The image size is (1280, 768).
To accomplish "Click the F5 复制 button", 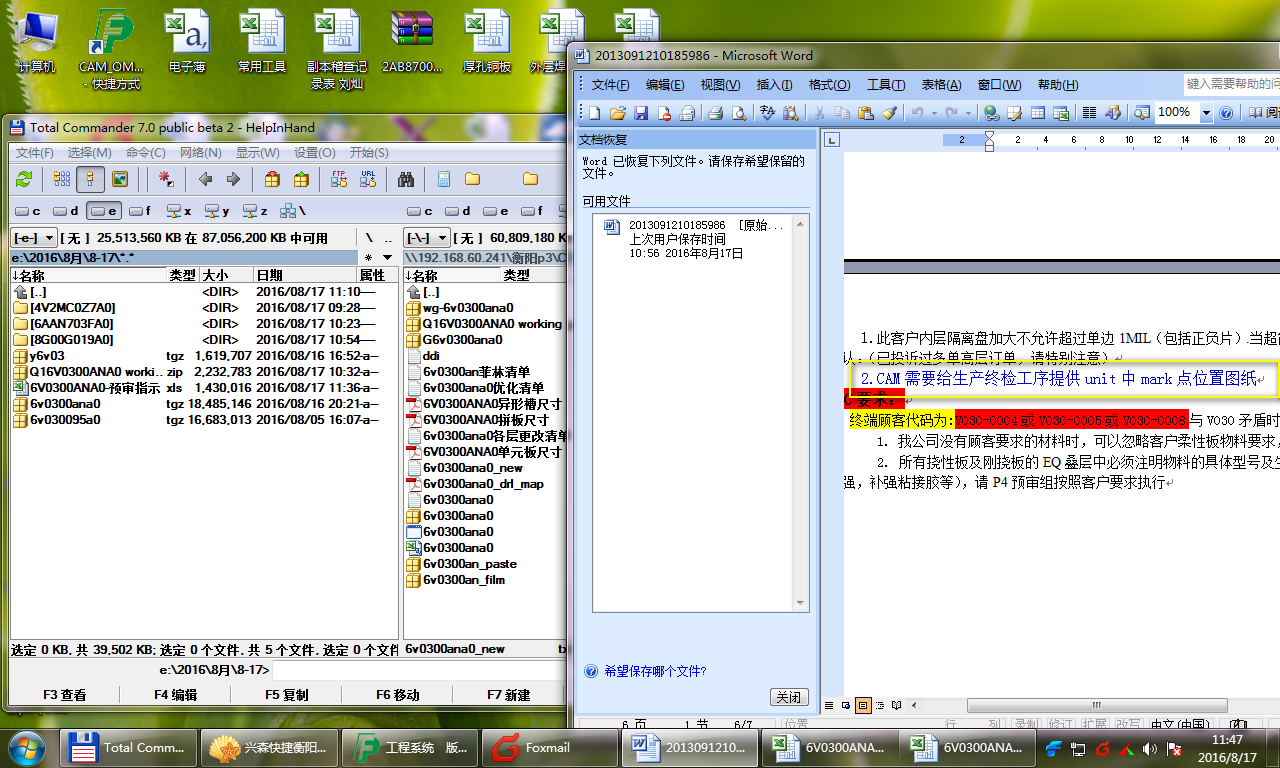I will pos(287,695).
